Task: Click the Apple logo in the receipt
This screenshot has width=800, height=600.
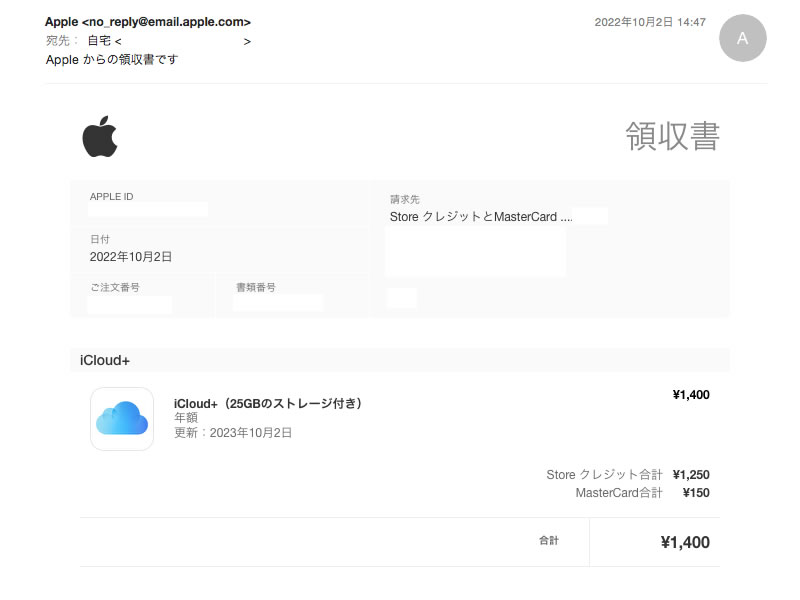Action: [x=100, y=136]
